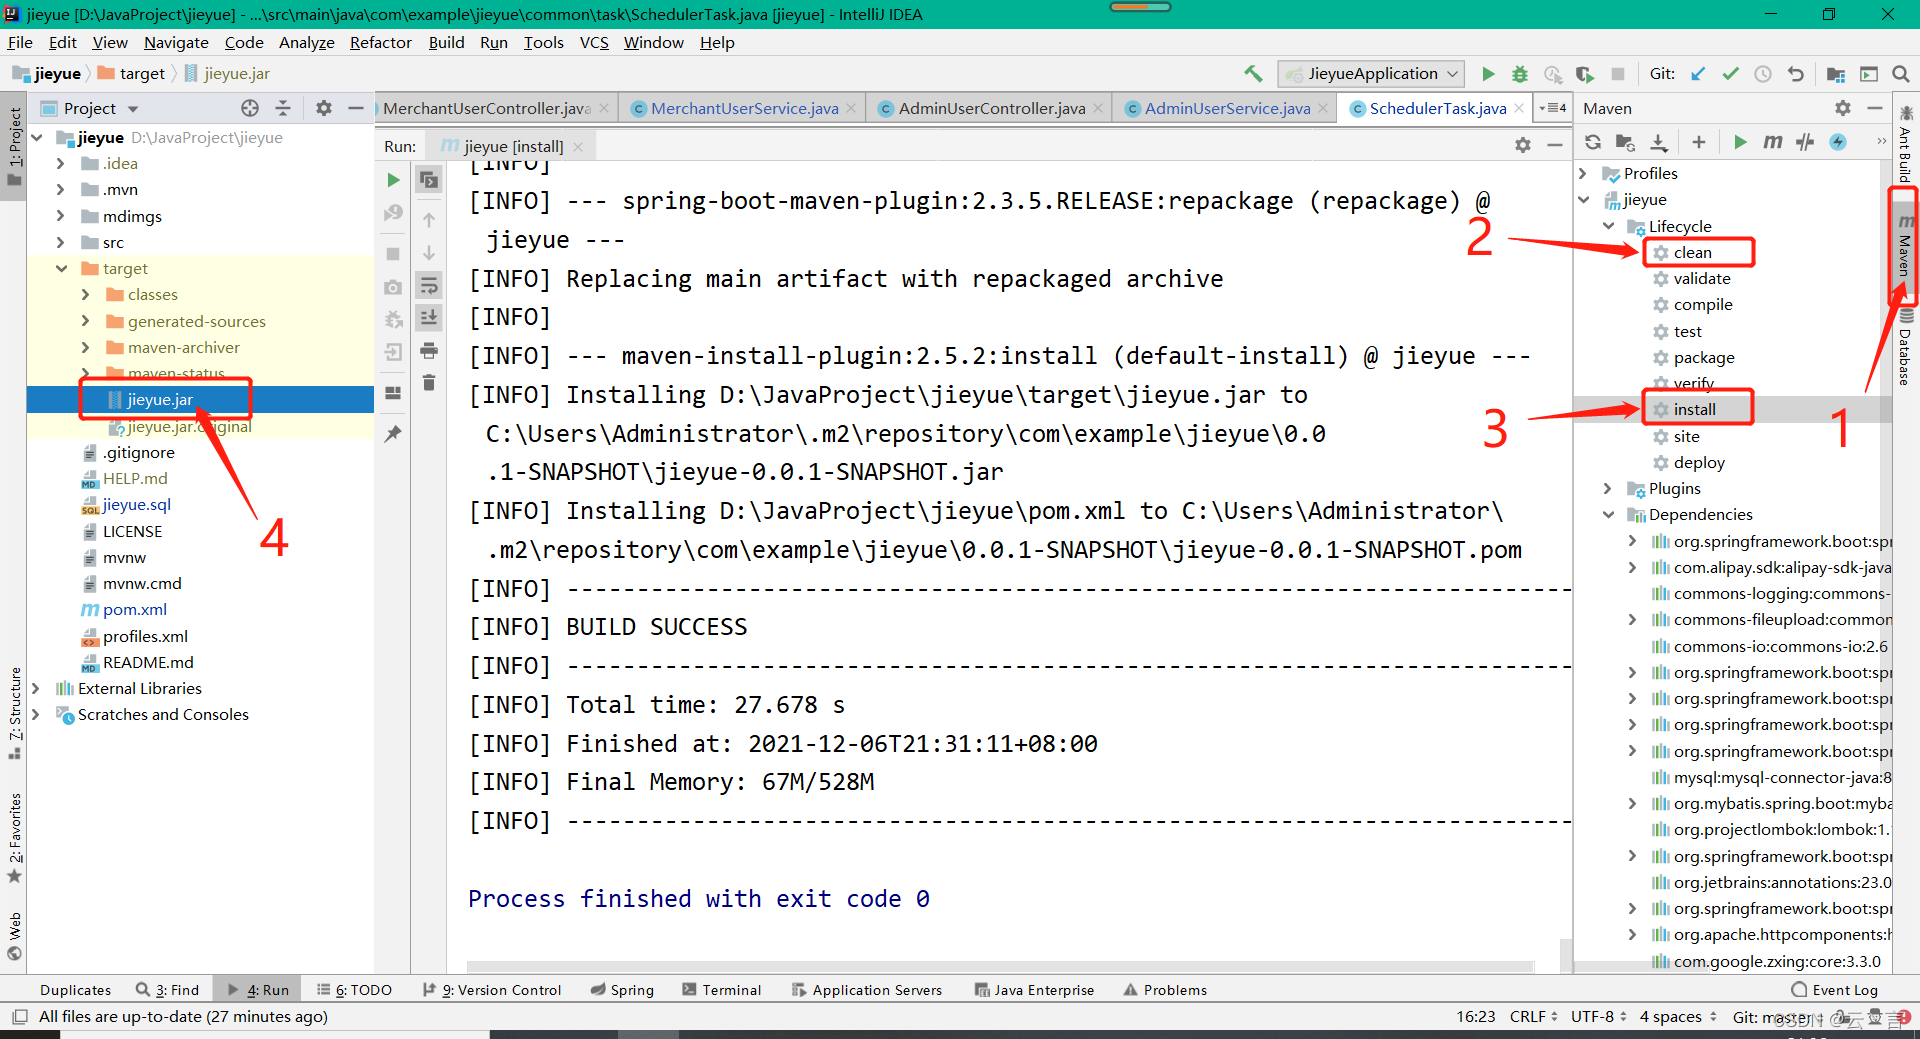This screenshot has height=1039, width=1920.
Task: Reimport all Maven projects
Action: pos(1593,142)
